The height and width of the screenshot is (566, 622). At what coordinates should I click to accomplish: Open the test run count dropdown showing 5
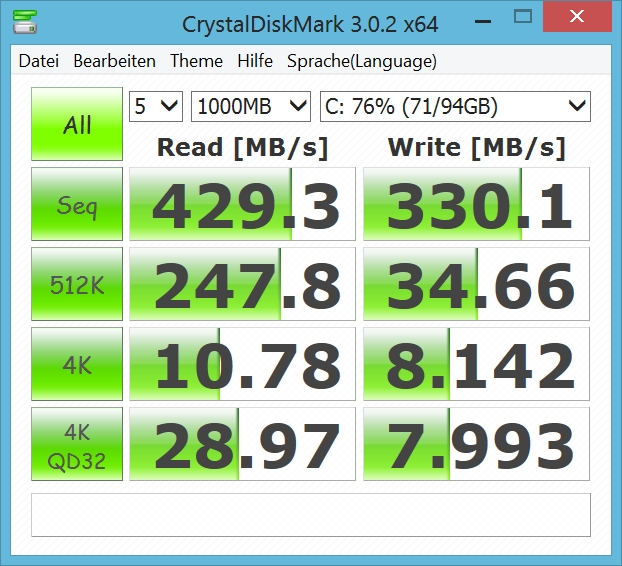pos(156,106)
